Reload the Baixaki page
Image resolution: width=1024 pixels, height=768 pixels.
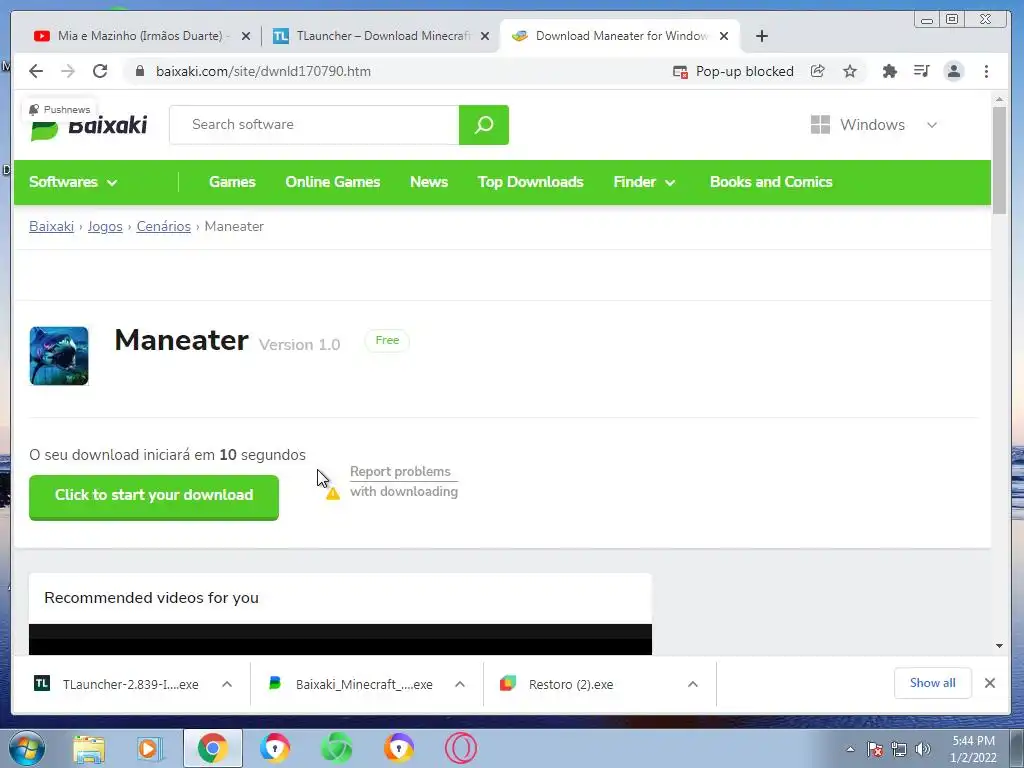pos(100,71)
